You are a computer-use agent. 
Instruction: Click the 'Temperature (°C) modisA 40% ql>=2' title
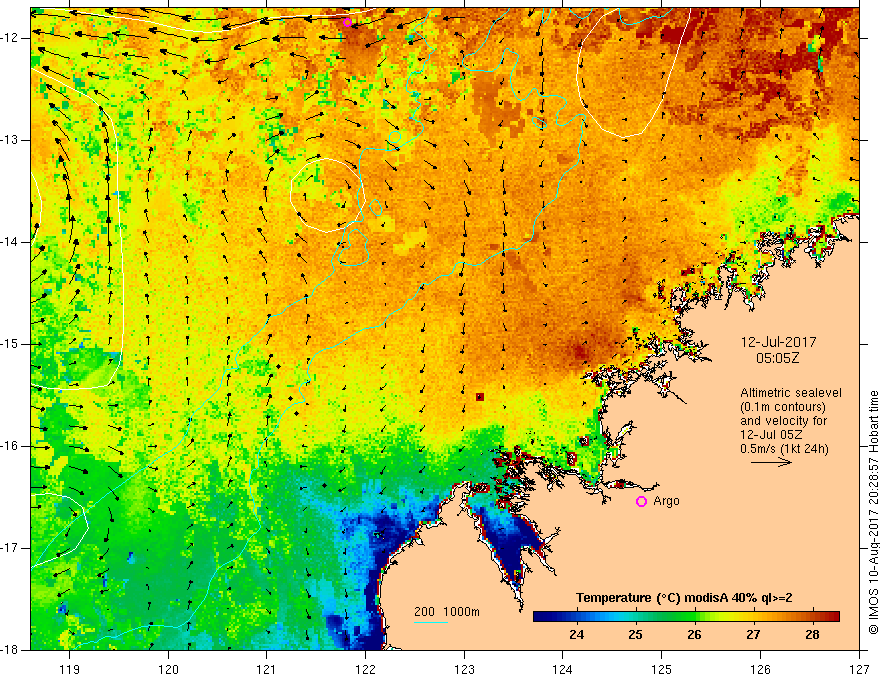pyautogui.click(x=684, y=598)
